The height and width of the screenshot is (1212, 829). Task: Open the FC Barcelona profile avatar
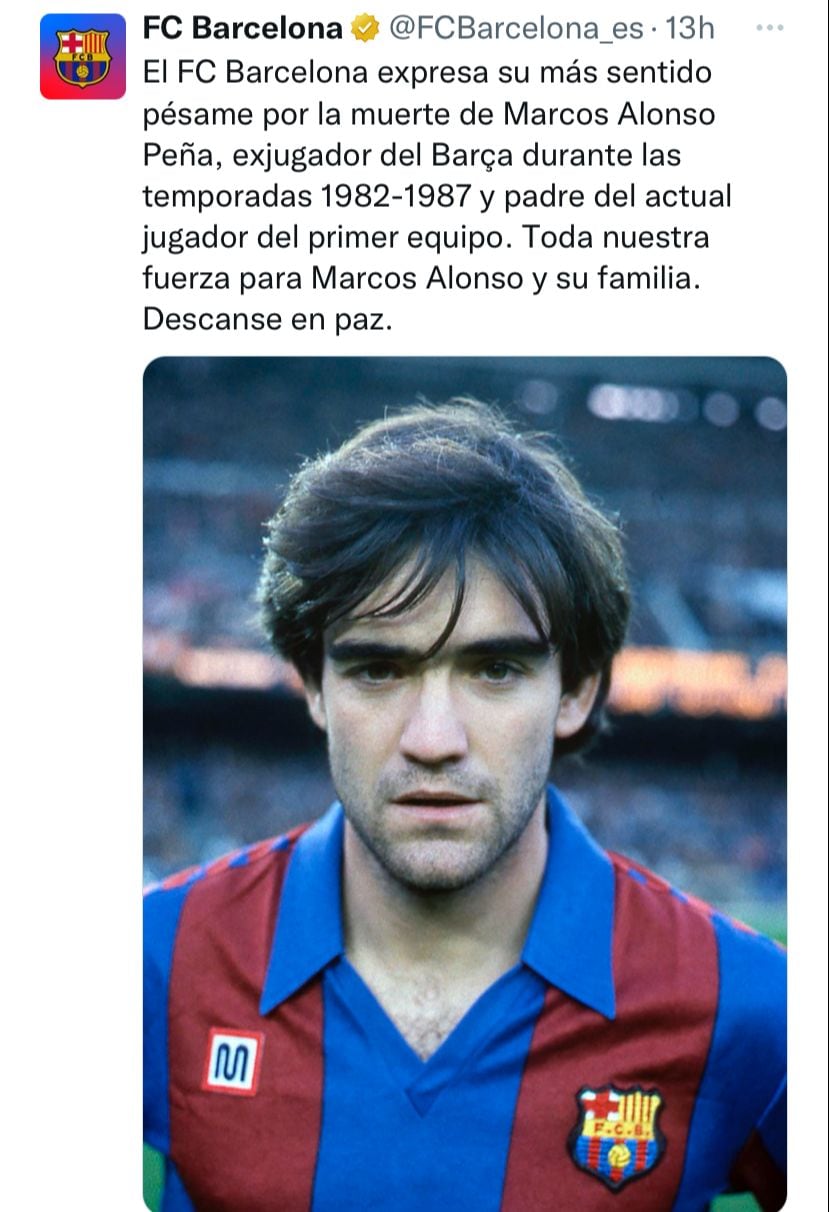click(x=83, y=57)
